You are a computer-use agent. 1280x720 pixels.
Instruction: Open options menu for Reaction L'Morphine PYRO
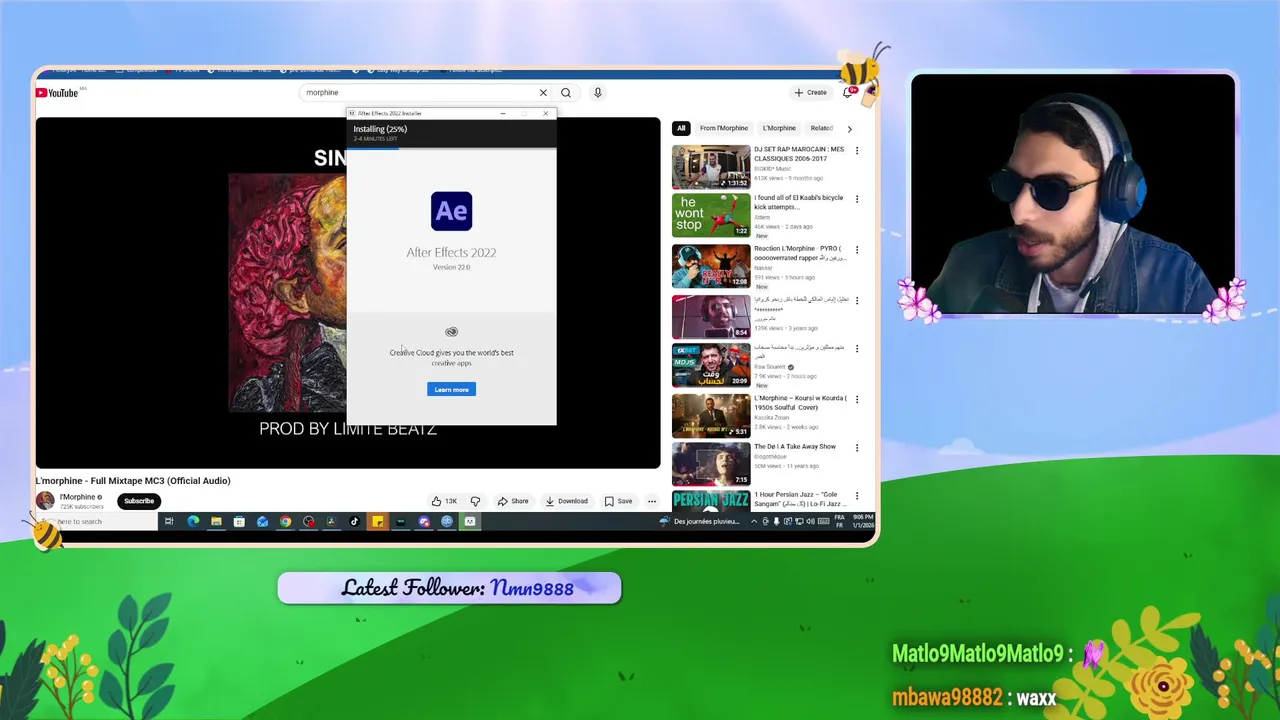[856, 250]
